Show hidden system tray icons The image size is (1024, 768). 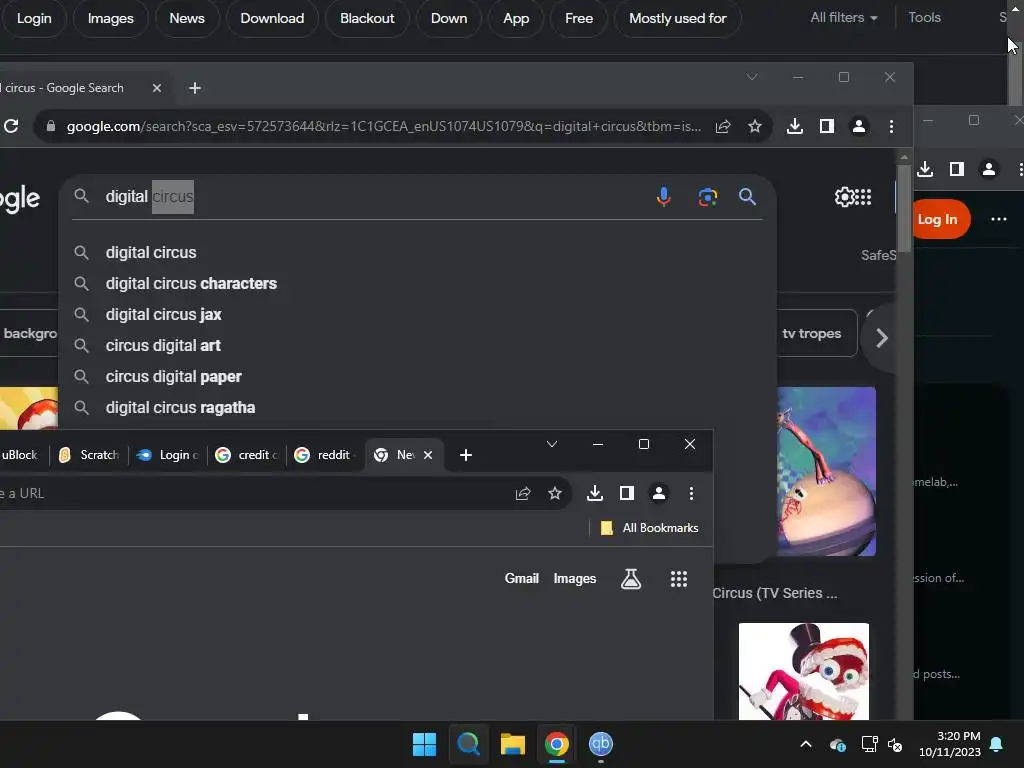point(806,744)
